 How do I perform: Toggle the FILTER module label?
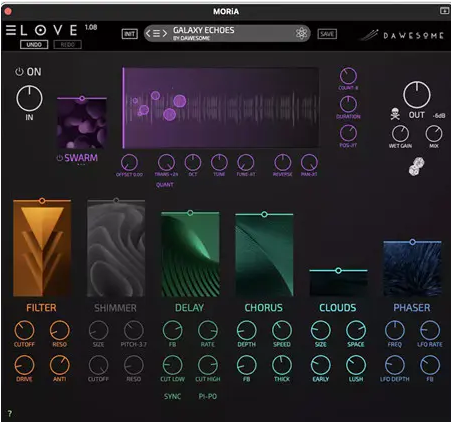(x=41, y=308)
